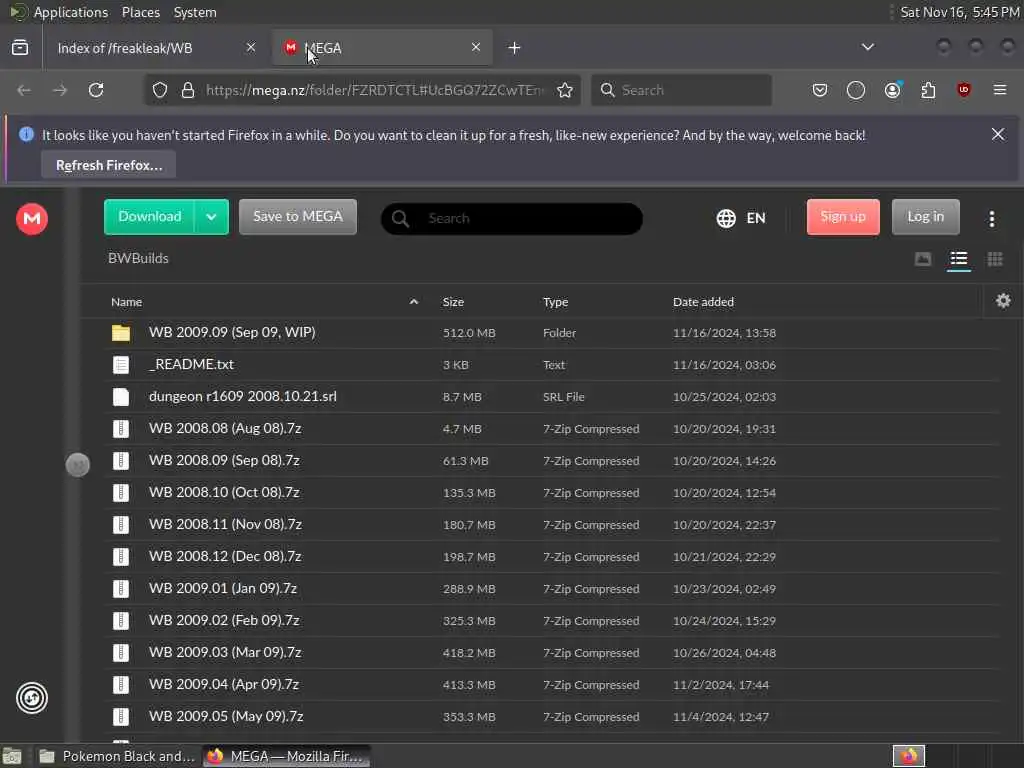Viewport: 1024px width, 768px height.
Task: Close the MEGA tab
Action: [x=476, y=47]
